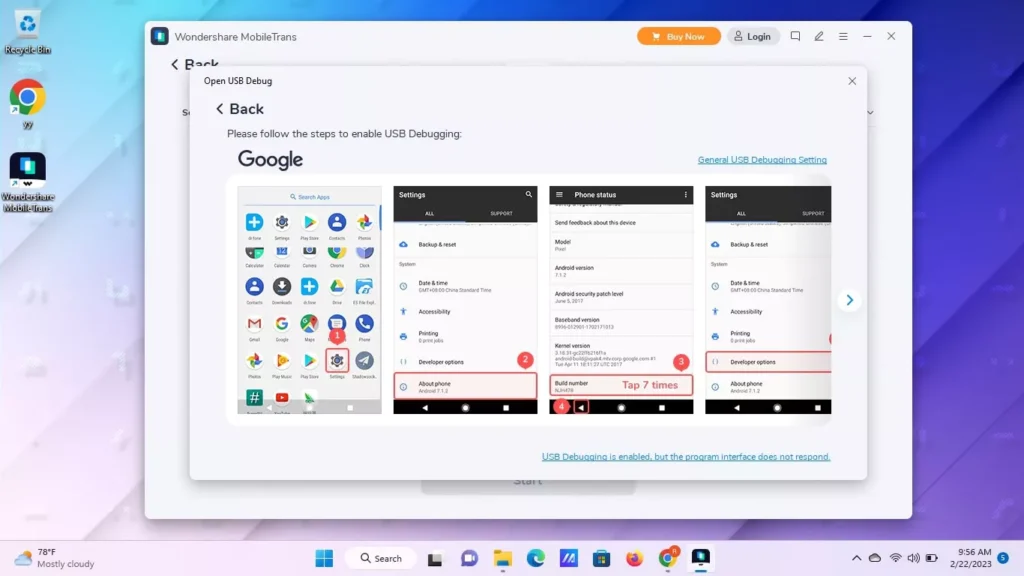Click the USB Debugging enabled link at bottom
Screen dimensions: 1024x576
coord(686,456)
